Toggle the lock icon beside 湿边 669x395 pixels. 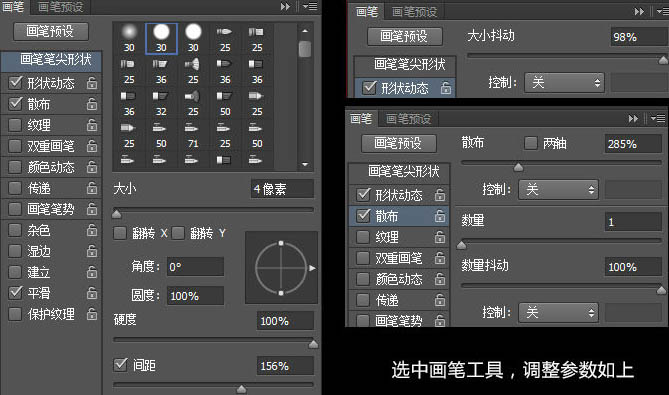click(92, 251)
